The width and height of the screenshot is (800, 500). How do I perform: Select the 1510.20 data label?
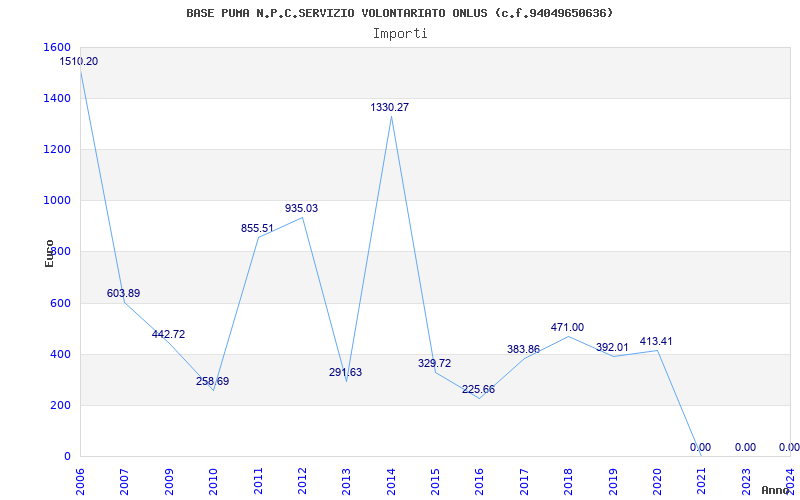(79, 62)
